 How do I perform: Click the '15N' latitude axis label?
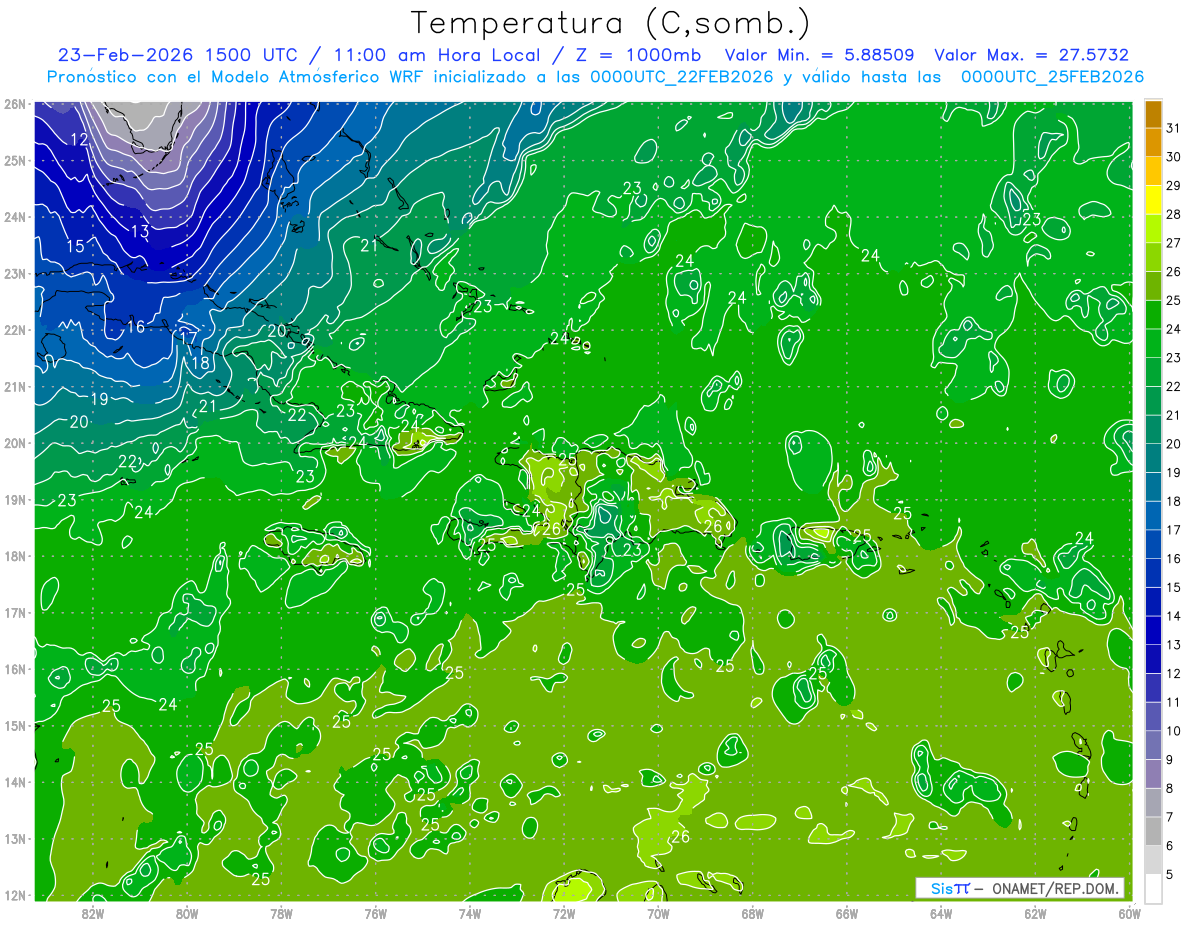(x=15, y=726)
